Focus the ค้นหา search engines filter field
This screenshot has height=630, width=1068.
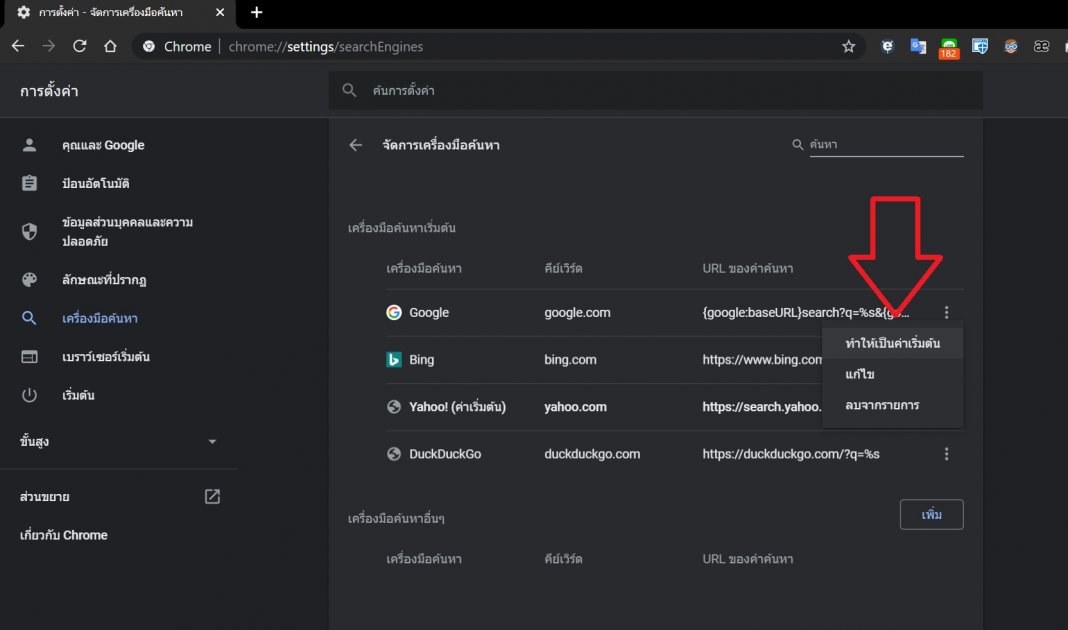pyautogui.click(x=886, y=144)
